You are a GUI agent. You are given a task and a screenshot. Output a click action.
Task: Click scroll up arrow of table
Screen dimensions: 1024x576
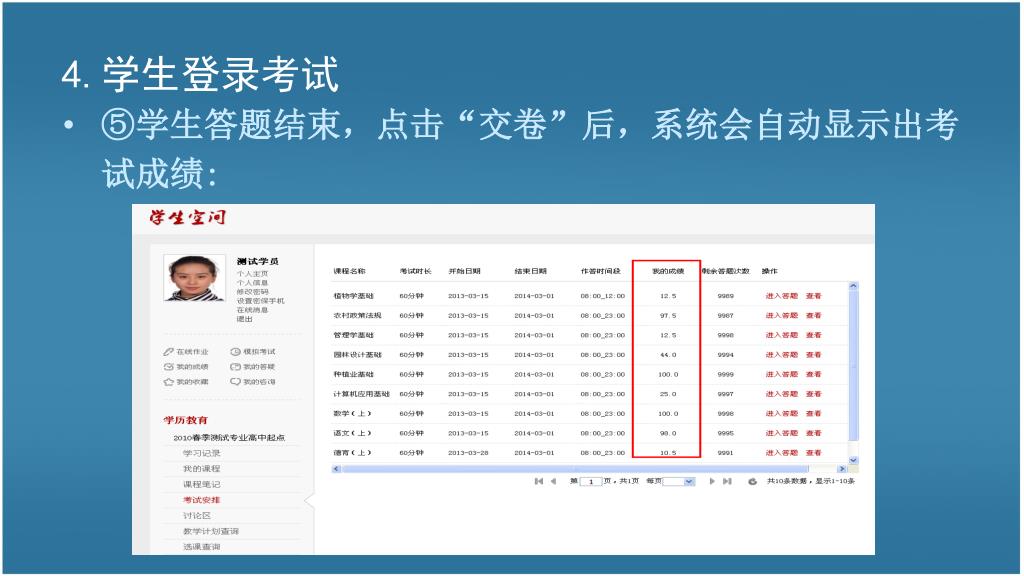point(853,286)
